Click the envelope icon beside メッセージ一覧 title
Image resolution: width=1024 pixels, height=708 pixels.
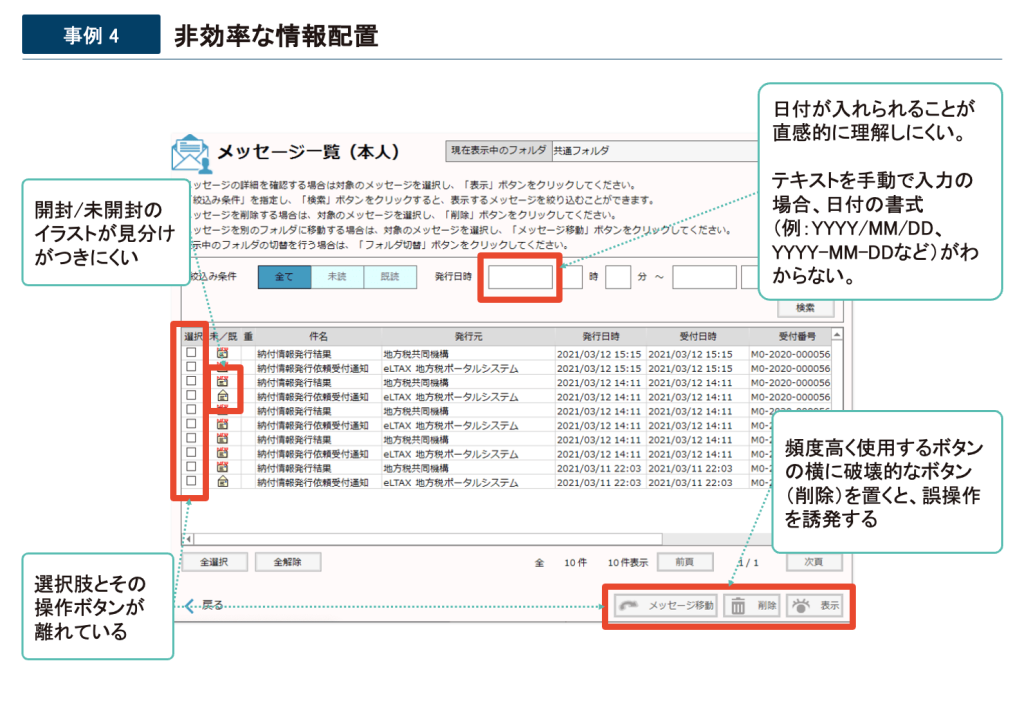point(190,153)
